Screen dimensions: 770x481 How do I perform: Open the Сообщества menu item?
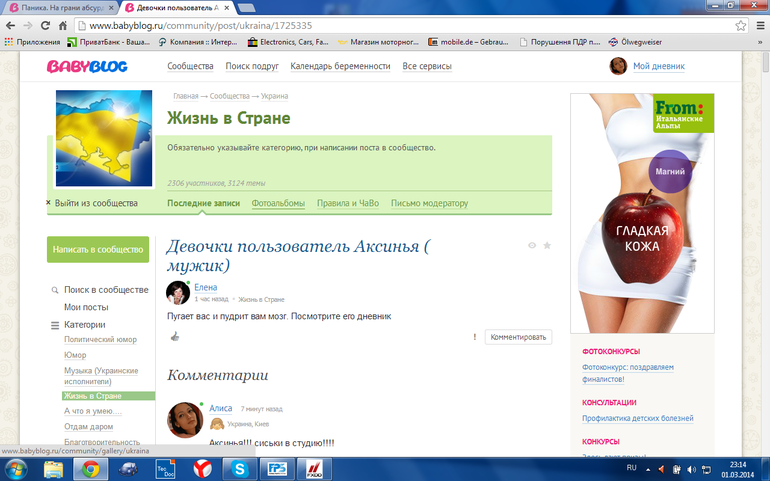pos(190,66)
